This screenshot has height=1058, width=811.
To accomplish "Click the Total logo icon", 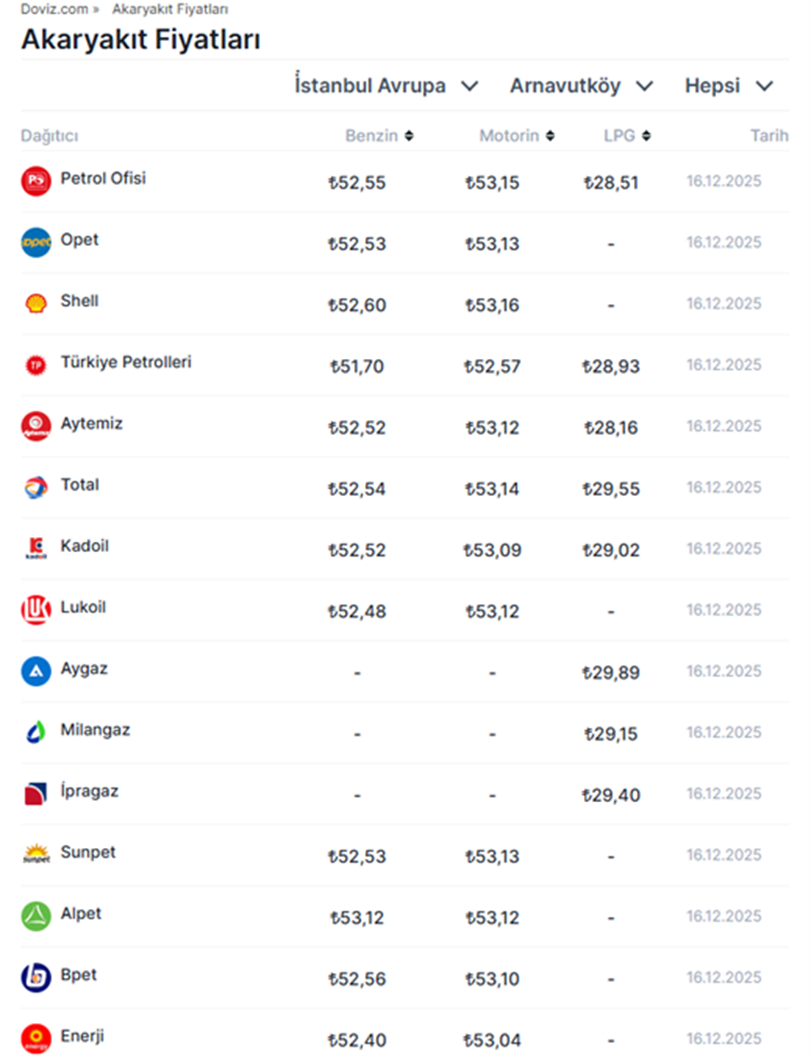I will tap(36, 488).
